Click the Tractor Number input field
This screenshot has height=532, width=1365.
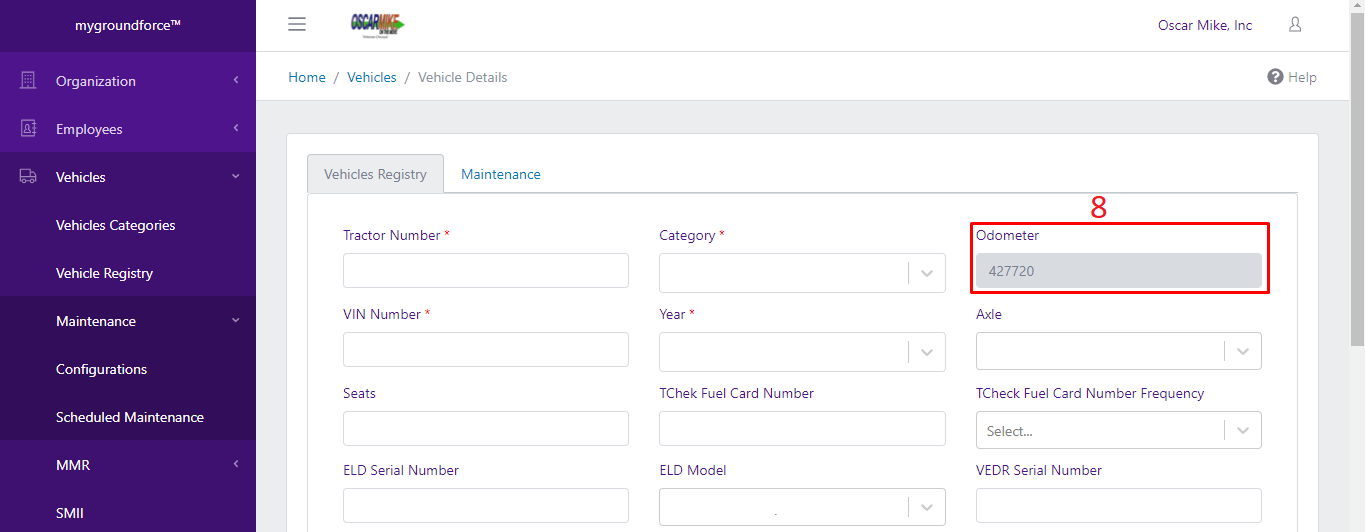[486, 271]
